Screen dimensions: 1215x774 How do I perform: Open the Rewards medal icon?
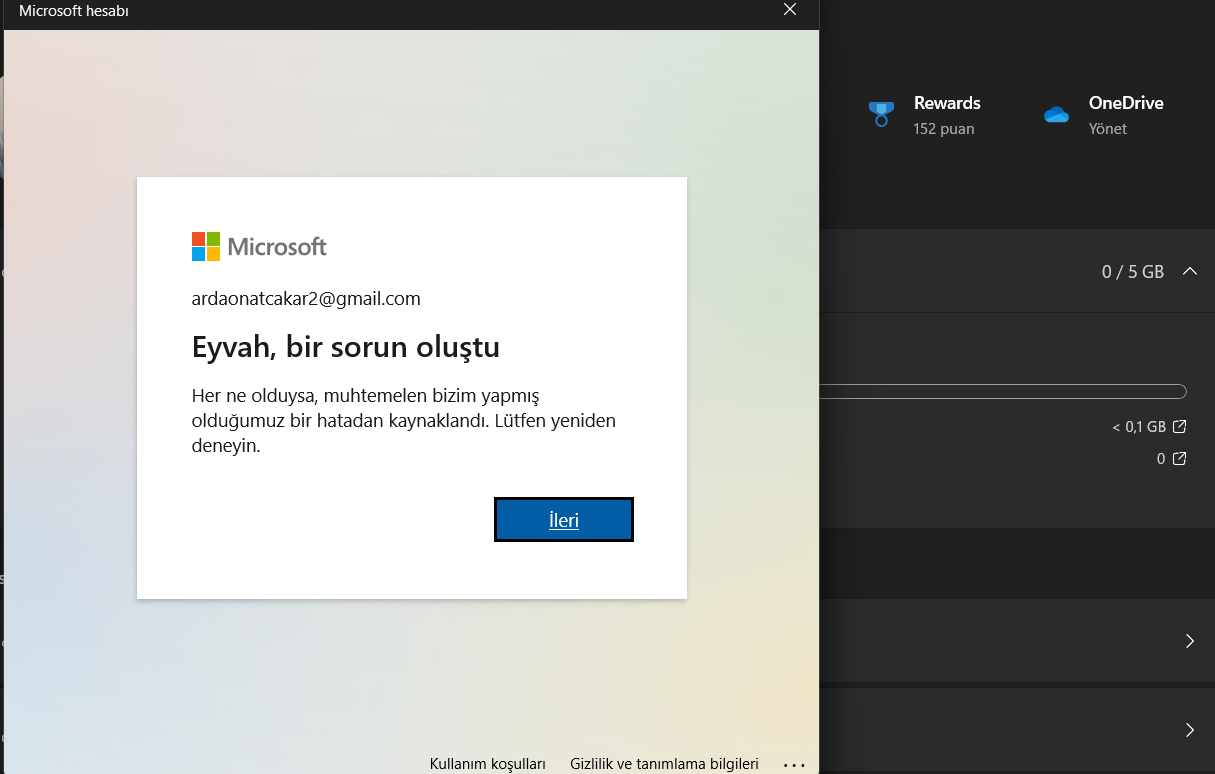click(881, 114)
